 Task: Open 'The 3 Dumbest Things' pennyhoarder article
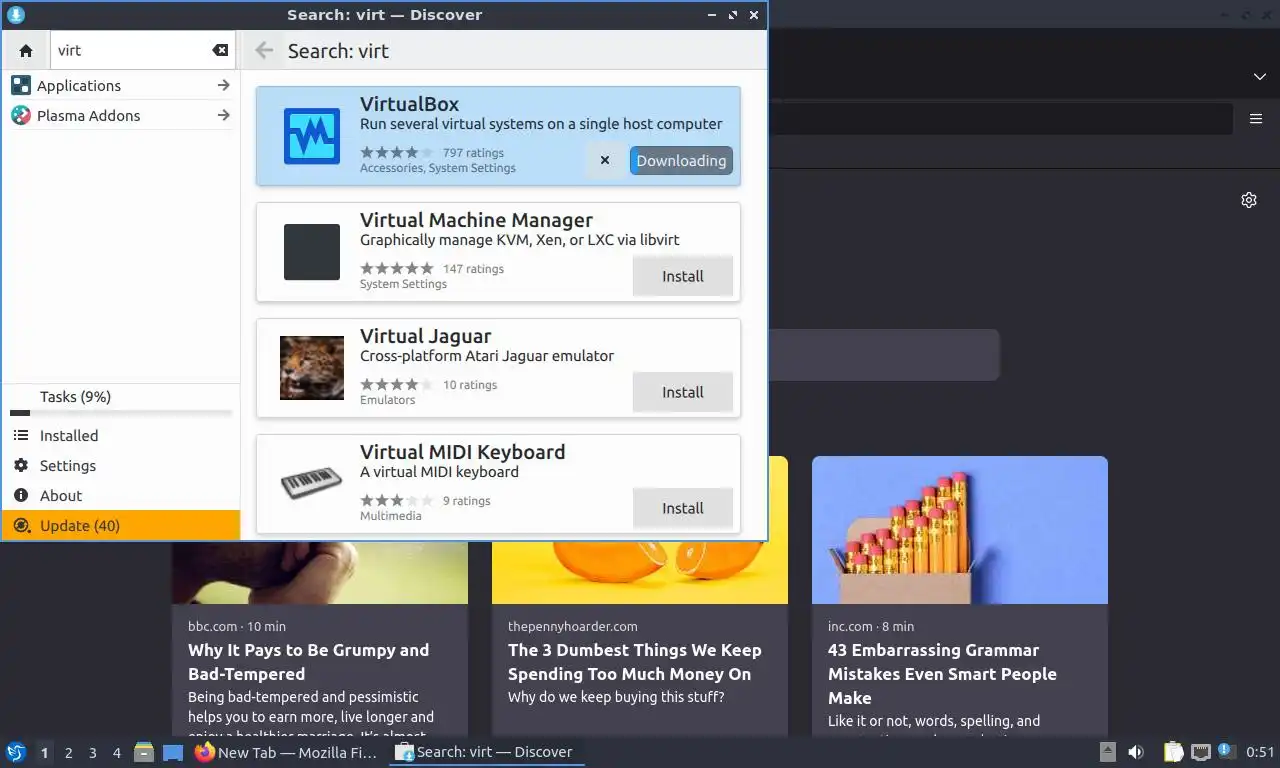pos(634,662)
